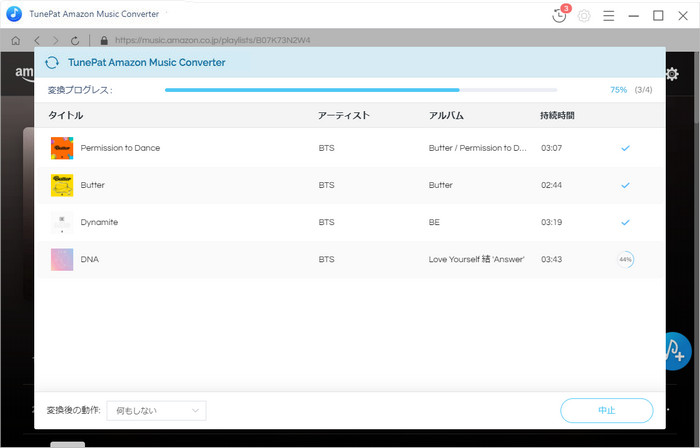Navigate back with the left arrow
This screenshot has height=448, width=700.
[x=37, y=41]
